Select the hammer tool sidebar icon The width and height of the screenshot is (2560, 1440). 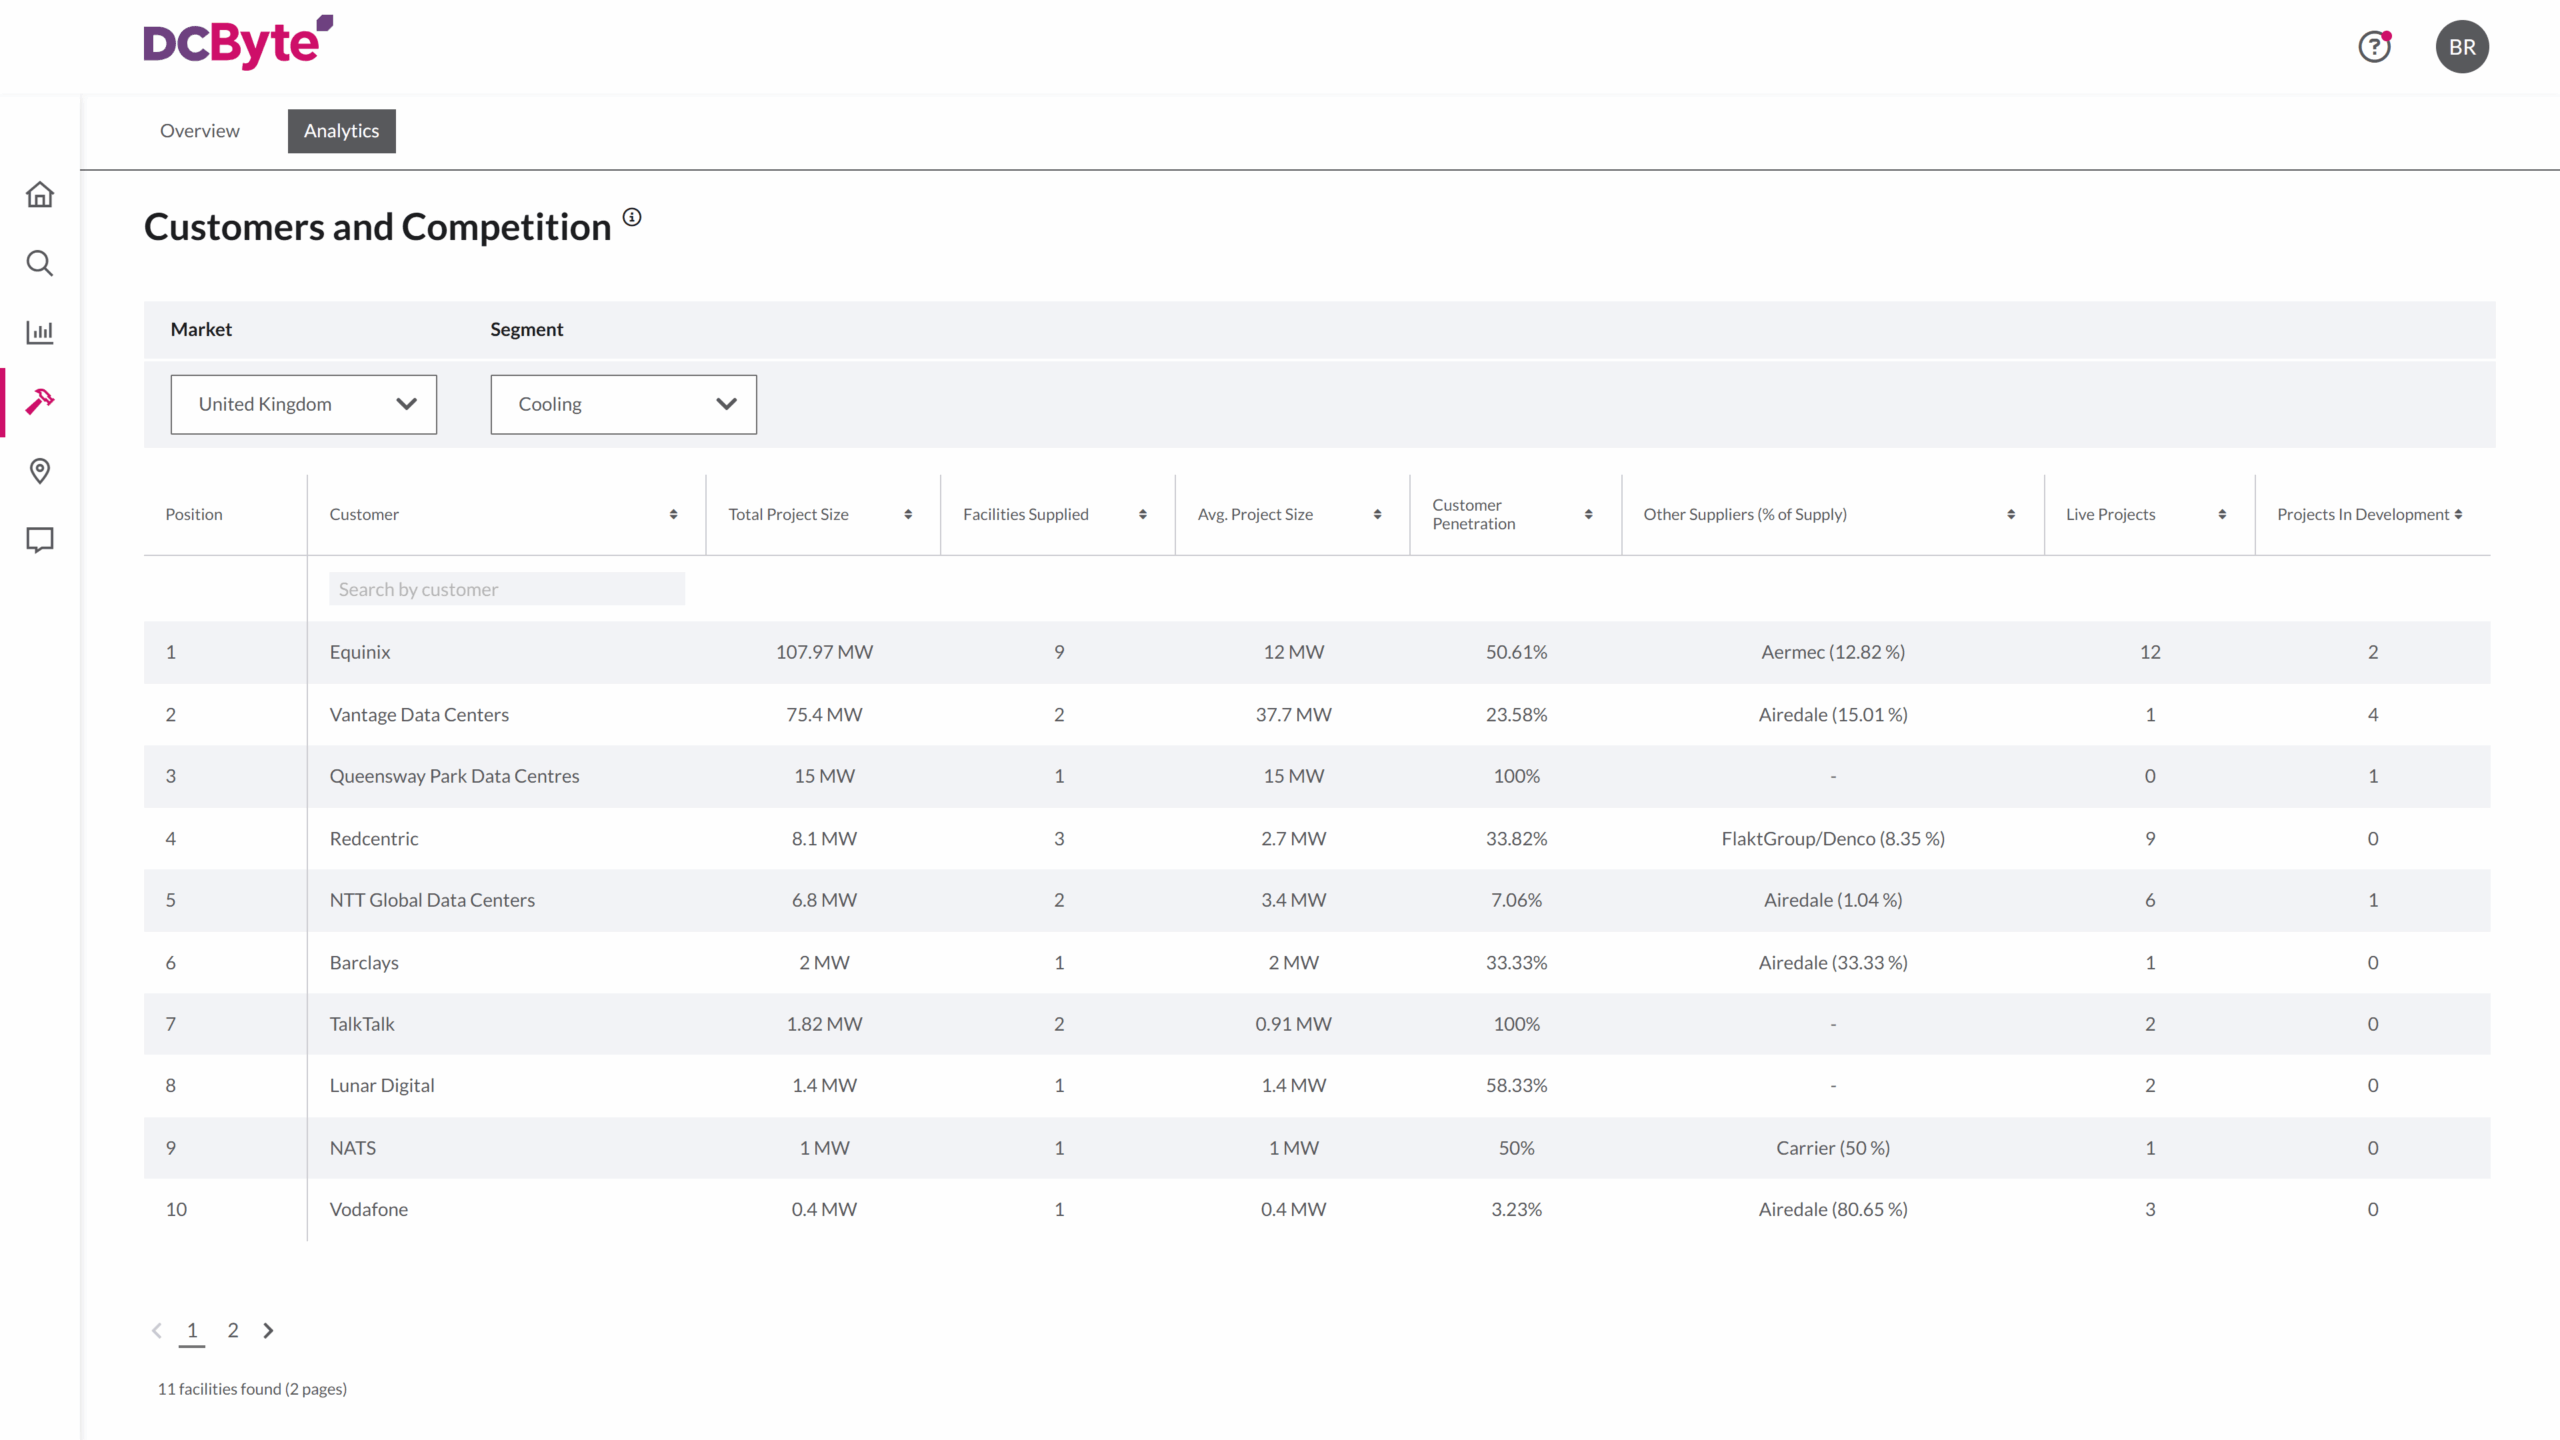(40, 401)
